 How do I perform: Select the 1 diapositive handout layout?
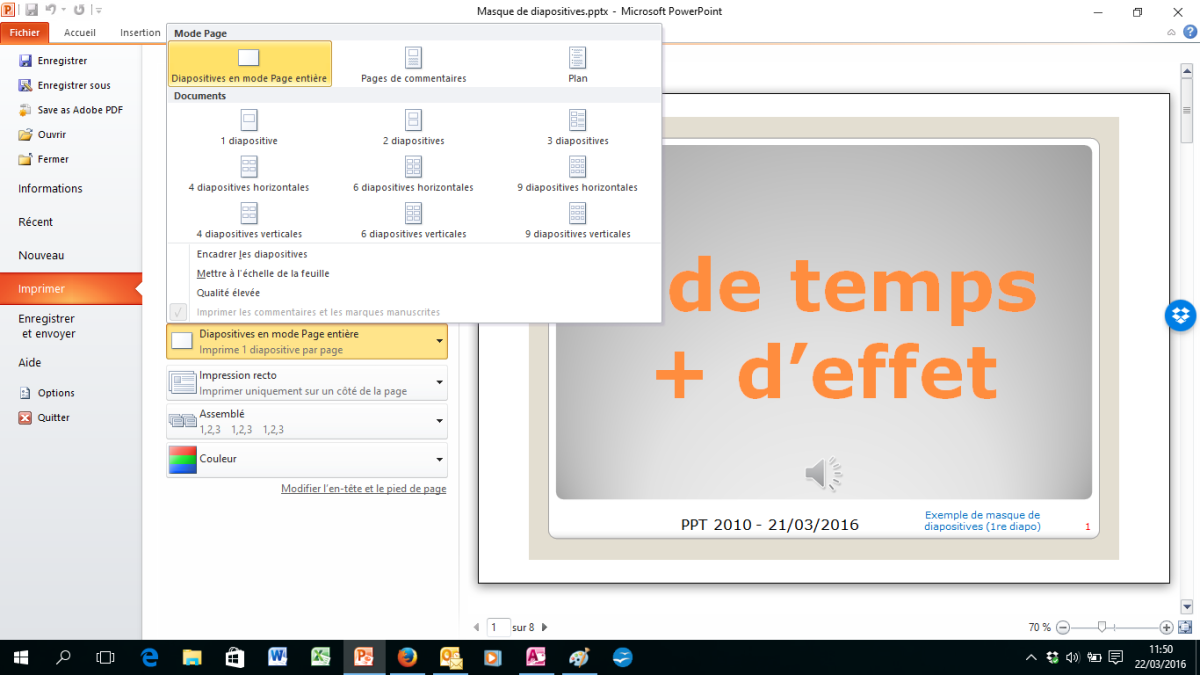point(249,127)
